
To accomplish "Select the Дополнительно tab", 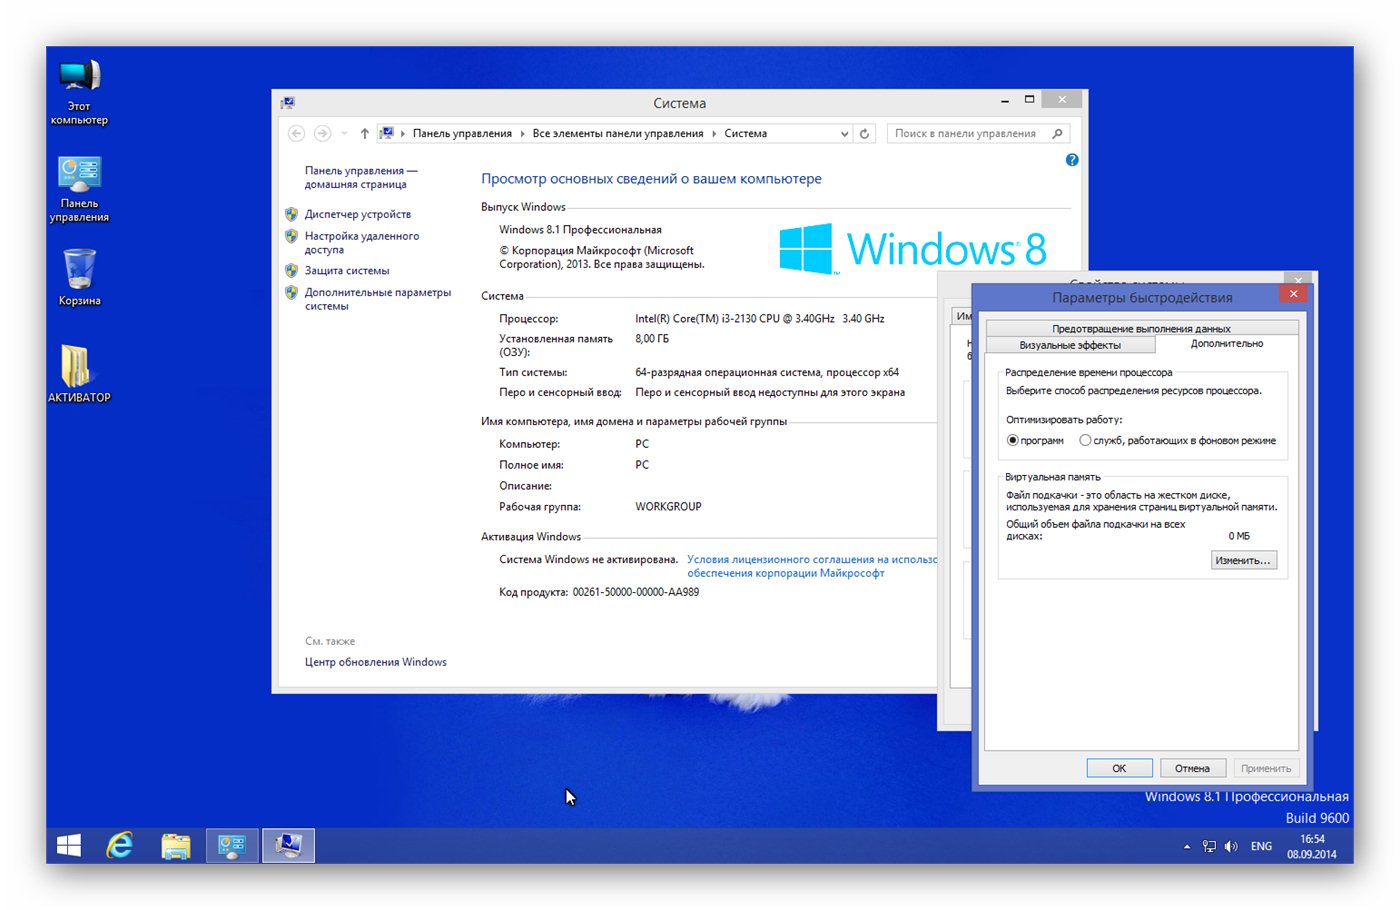I will click(x=1227, y=343).
